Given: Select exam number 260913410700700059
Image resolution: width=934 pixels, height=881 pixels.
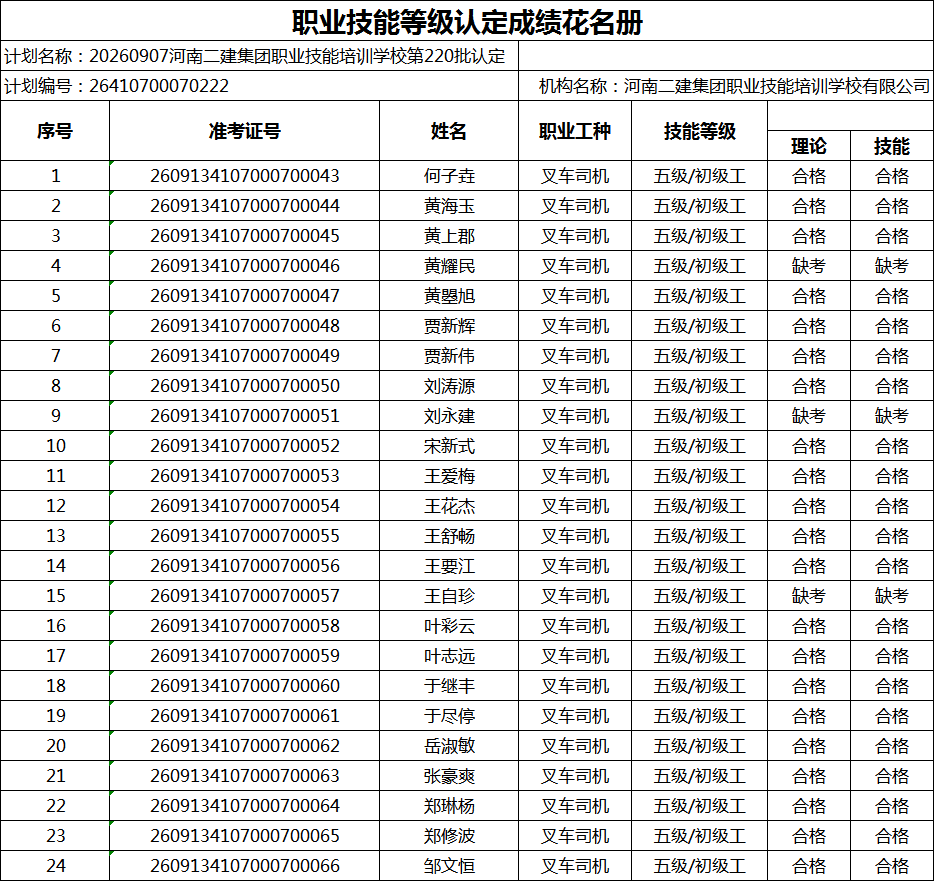Looking at the screenshot, I should pyautogui.click(x=244, y=655).
